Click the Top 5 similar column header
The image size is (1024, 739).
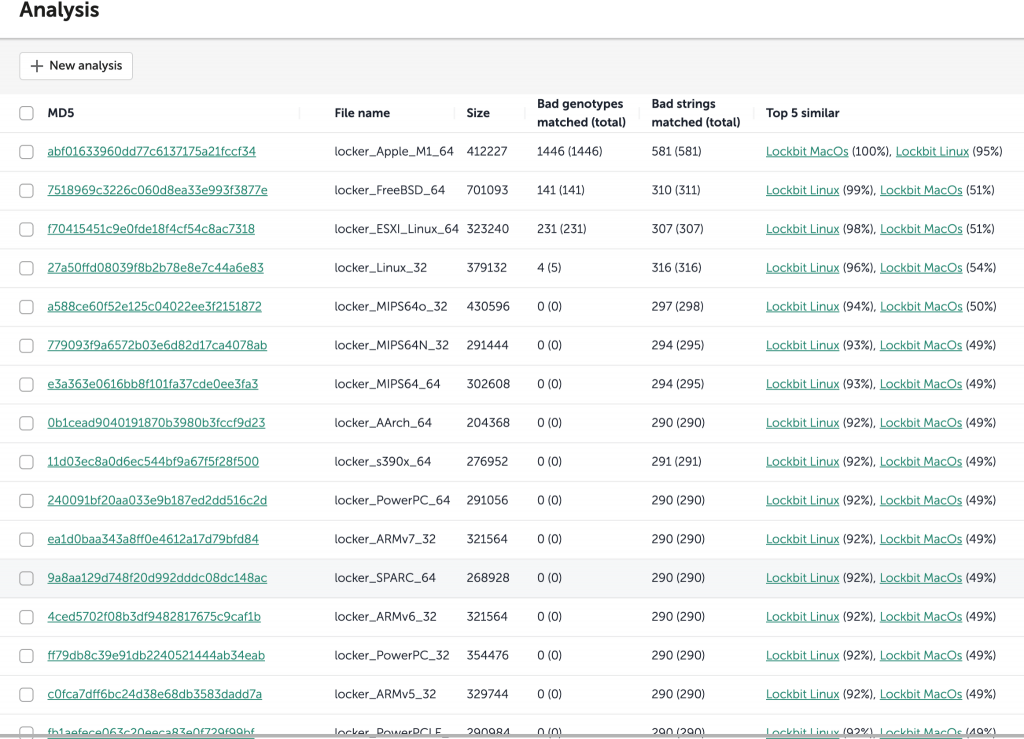(x=803, y=113)
